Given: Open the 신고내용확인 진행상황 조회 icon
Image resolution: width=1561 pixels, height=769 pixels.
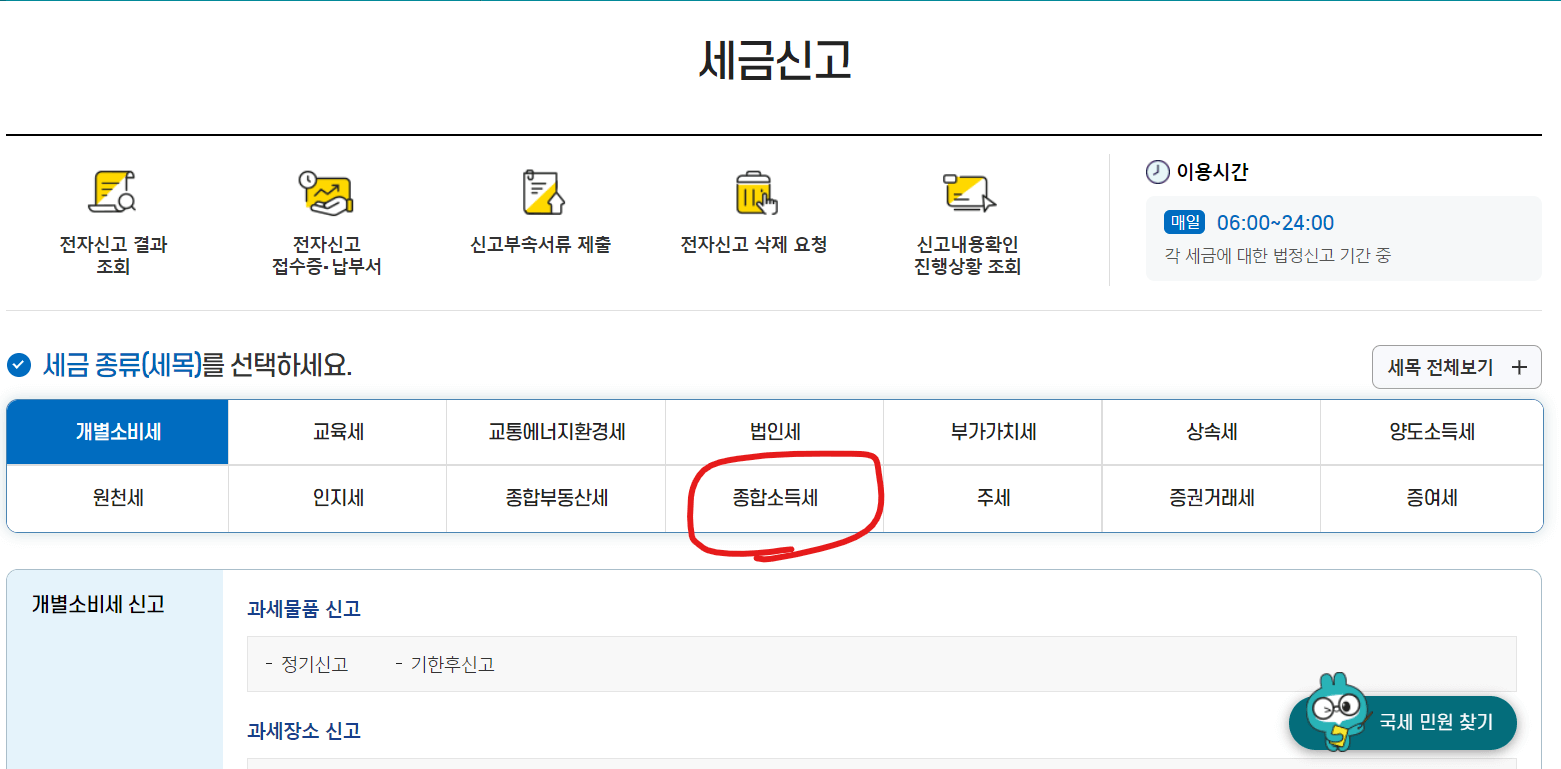Looking at the screenshot, I should tap(969, 193).
